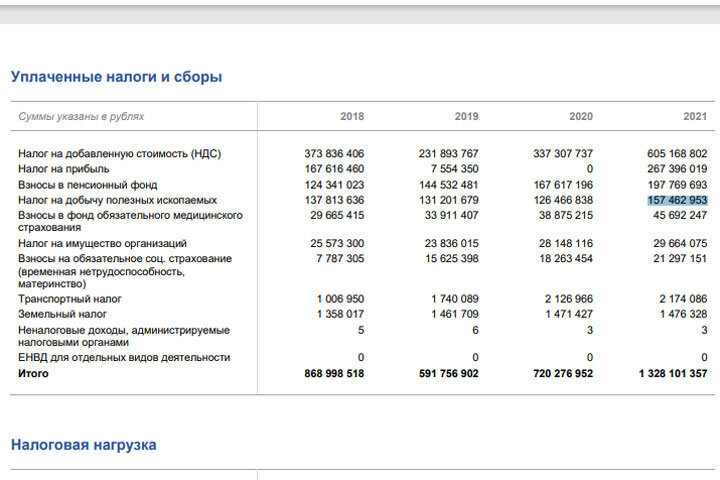Click the mineral tax 2020 value 126 466 838
The height and width of the screenshot is (480, 720).
563,200
